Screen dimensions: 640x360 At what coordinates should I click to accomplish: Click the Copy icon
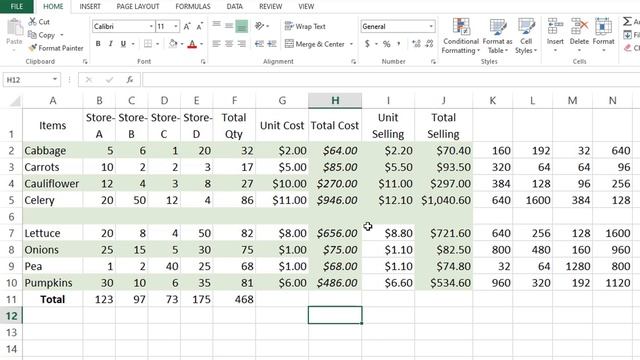tap(32, 35)
